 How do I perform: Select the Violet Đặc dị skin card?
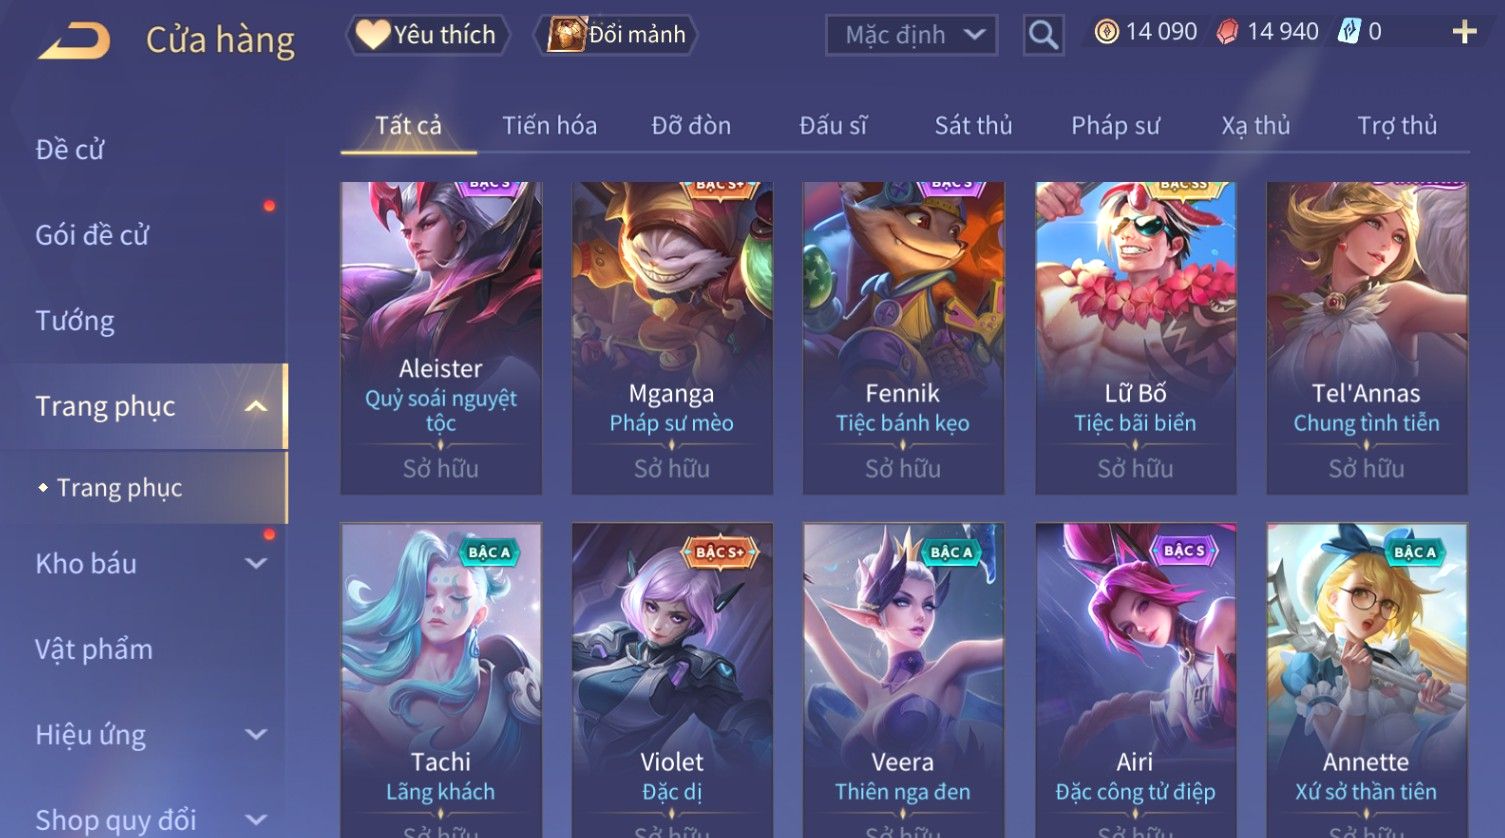tap(672, 680)
